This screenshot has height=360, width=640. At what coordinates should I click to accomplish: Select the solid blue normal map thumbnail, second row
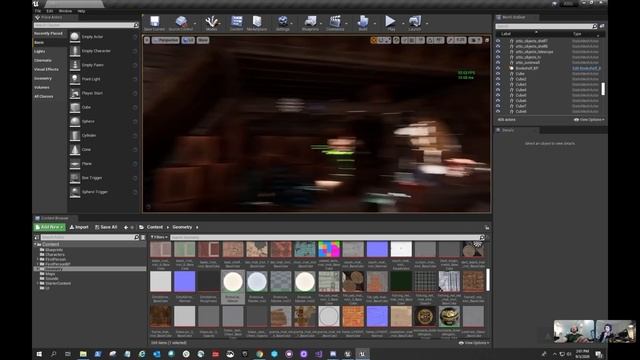pos(184,282)
